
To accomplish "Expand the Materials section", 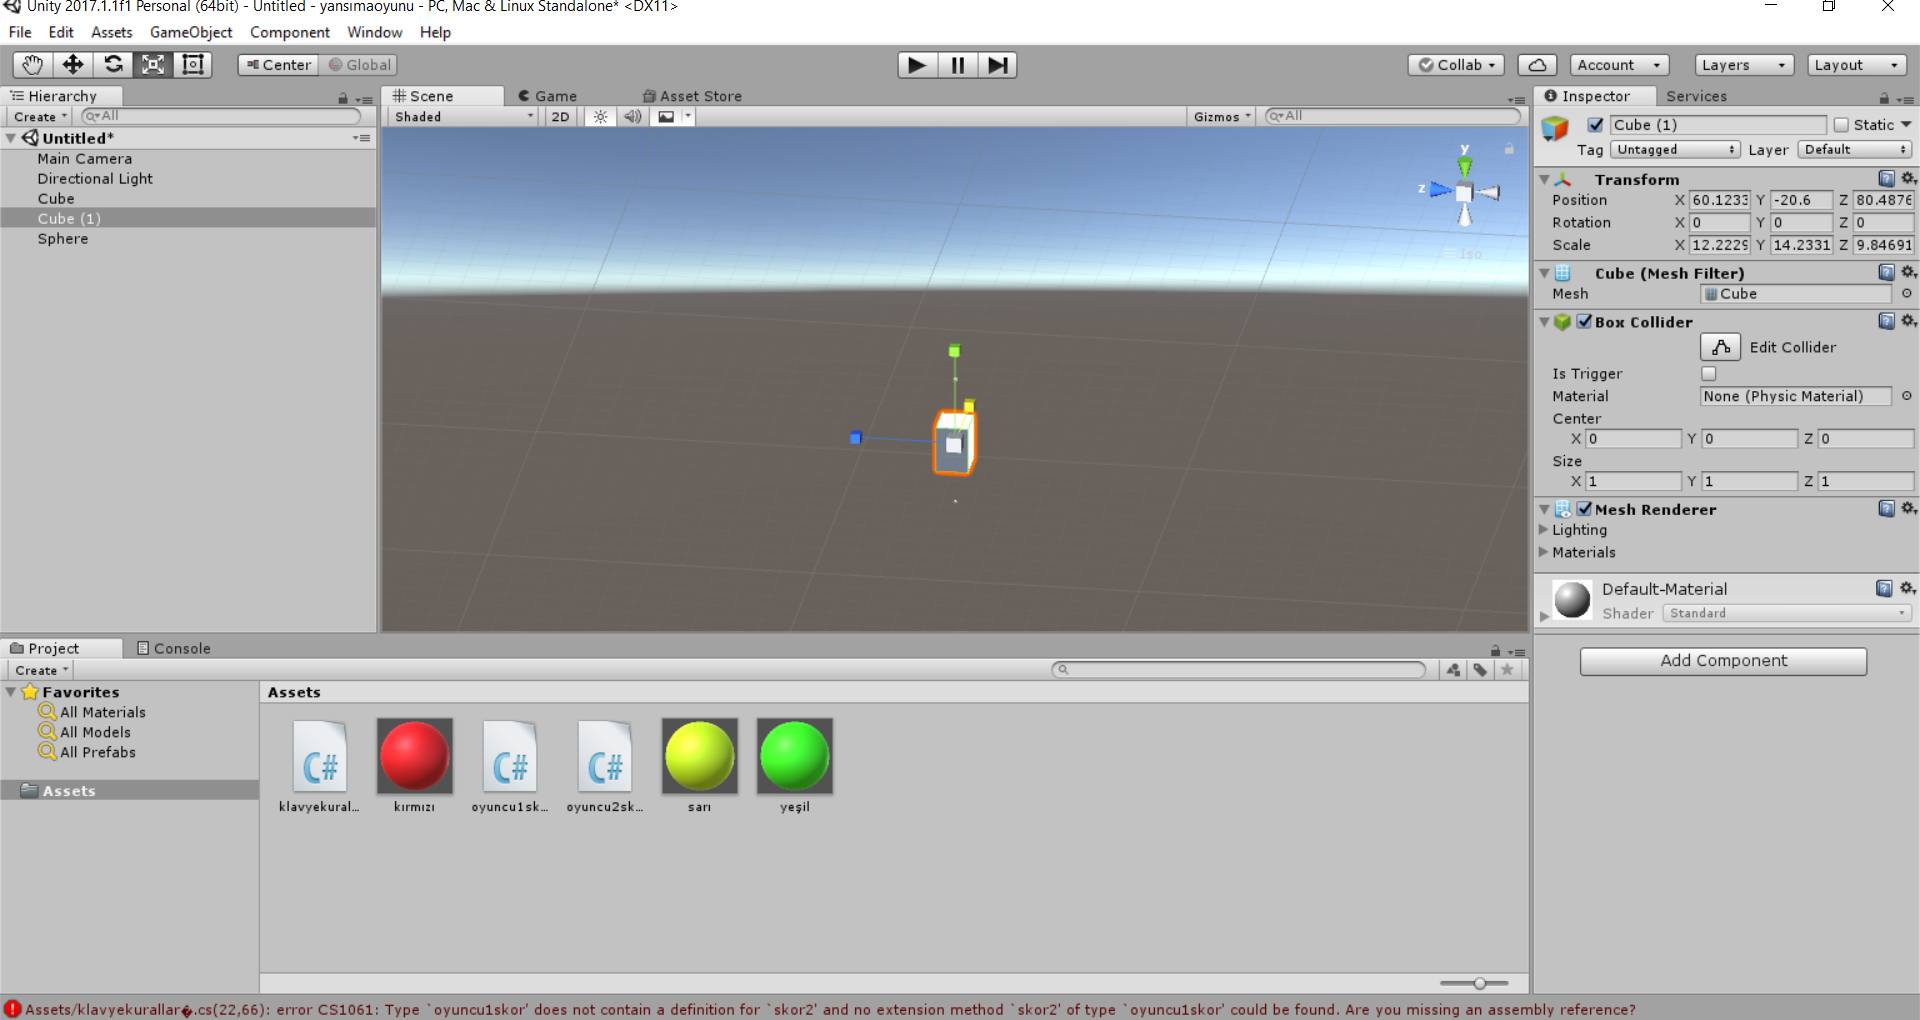I will click(1544, 552).
